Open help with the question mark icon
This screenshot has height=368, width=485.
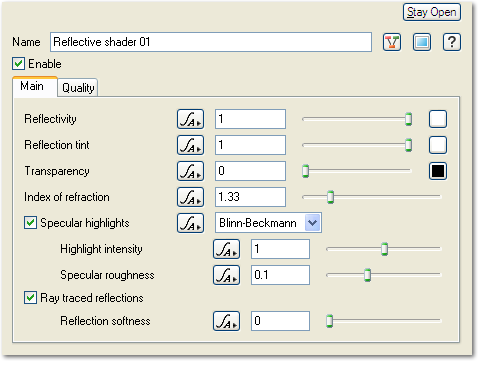click(x=452, y=42)
